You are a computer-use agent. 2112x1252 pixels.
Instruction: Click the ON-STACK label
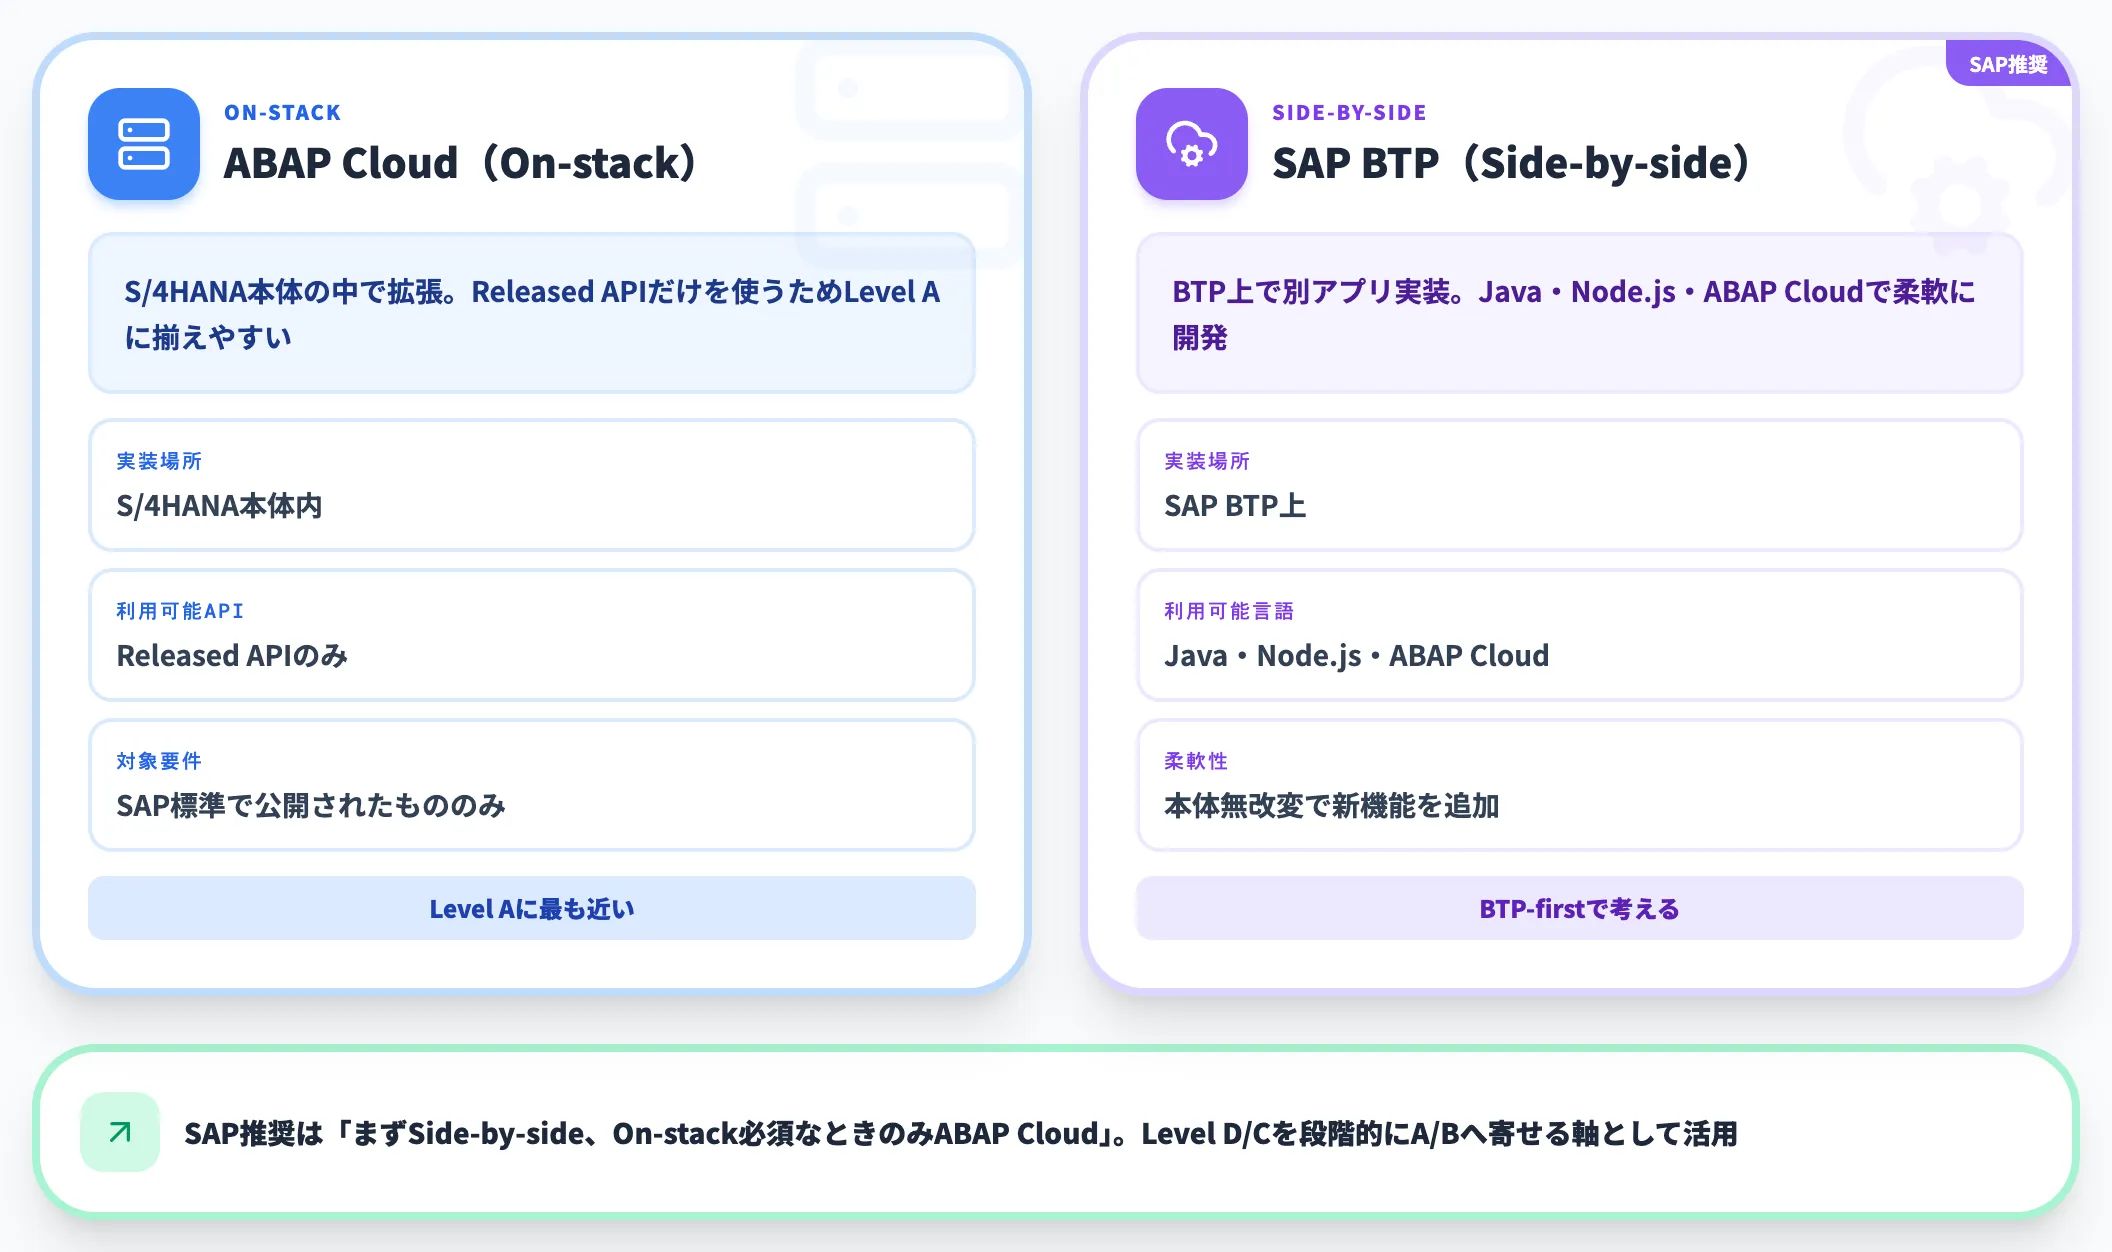point(283,113)
